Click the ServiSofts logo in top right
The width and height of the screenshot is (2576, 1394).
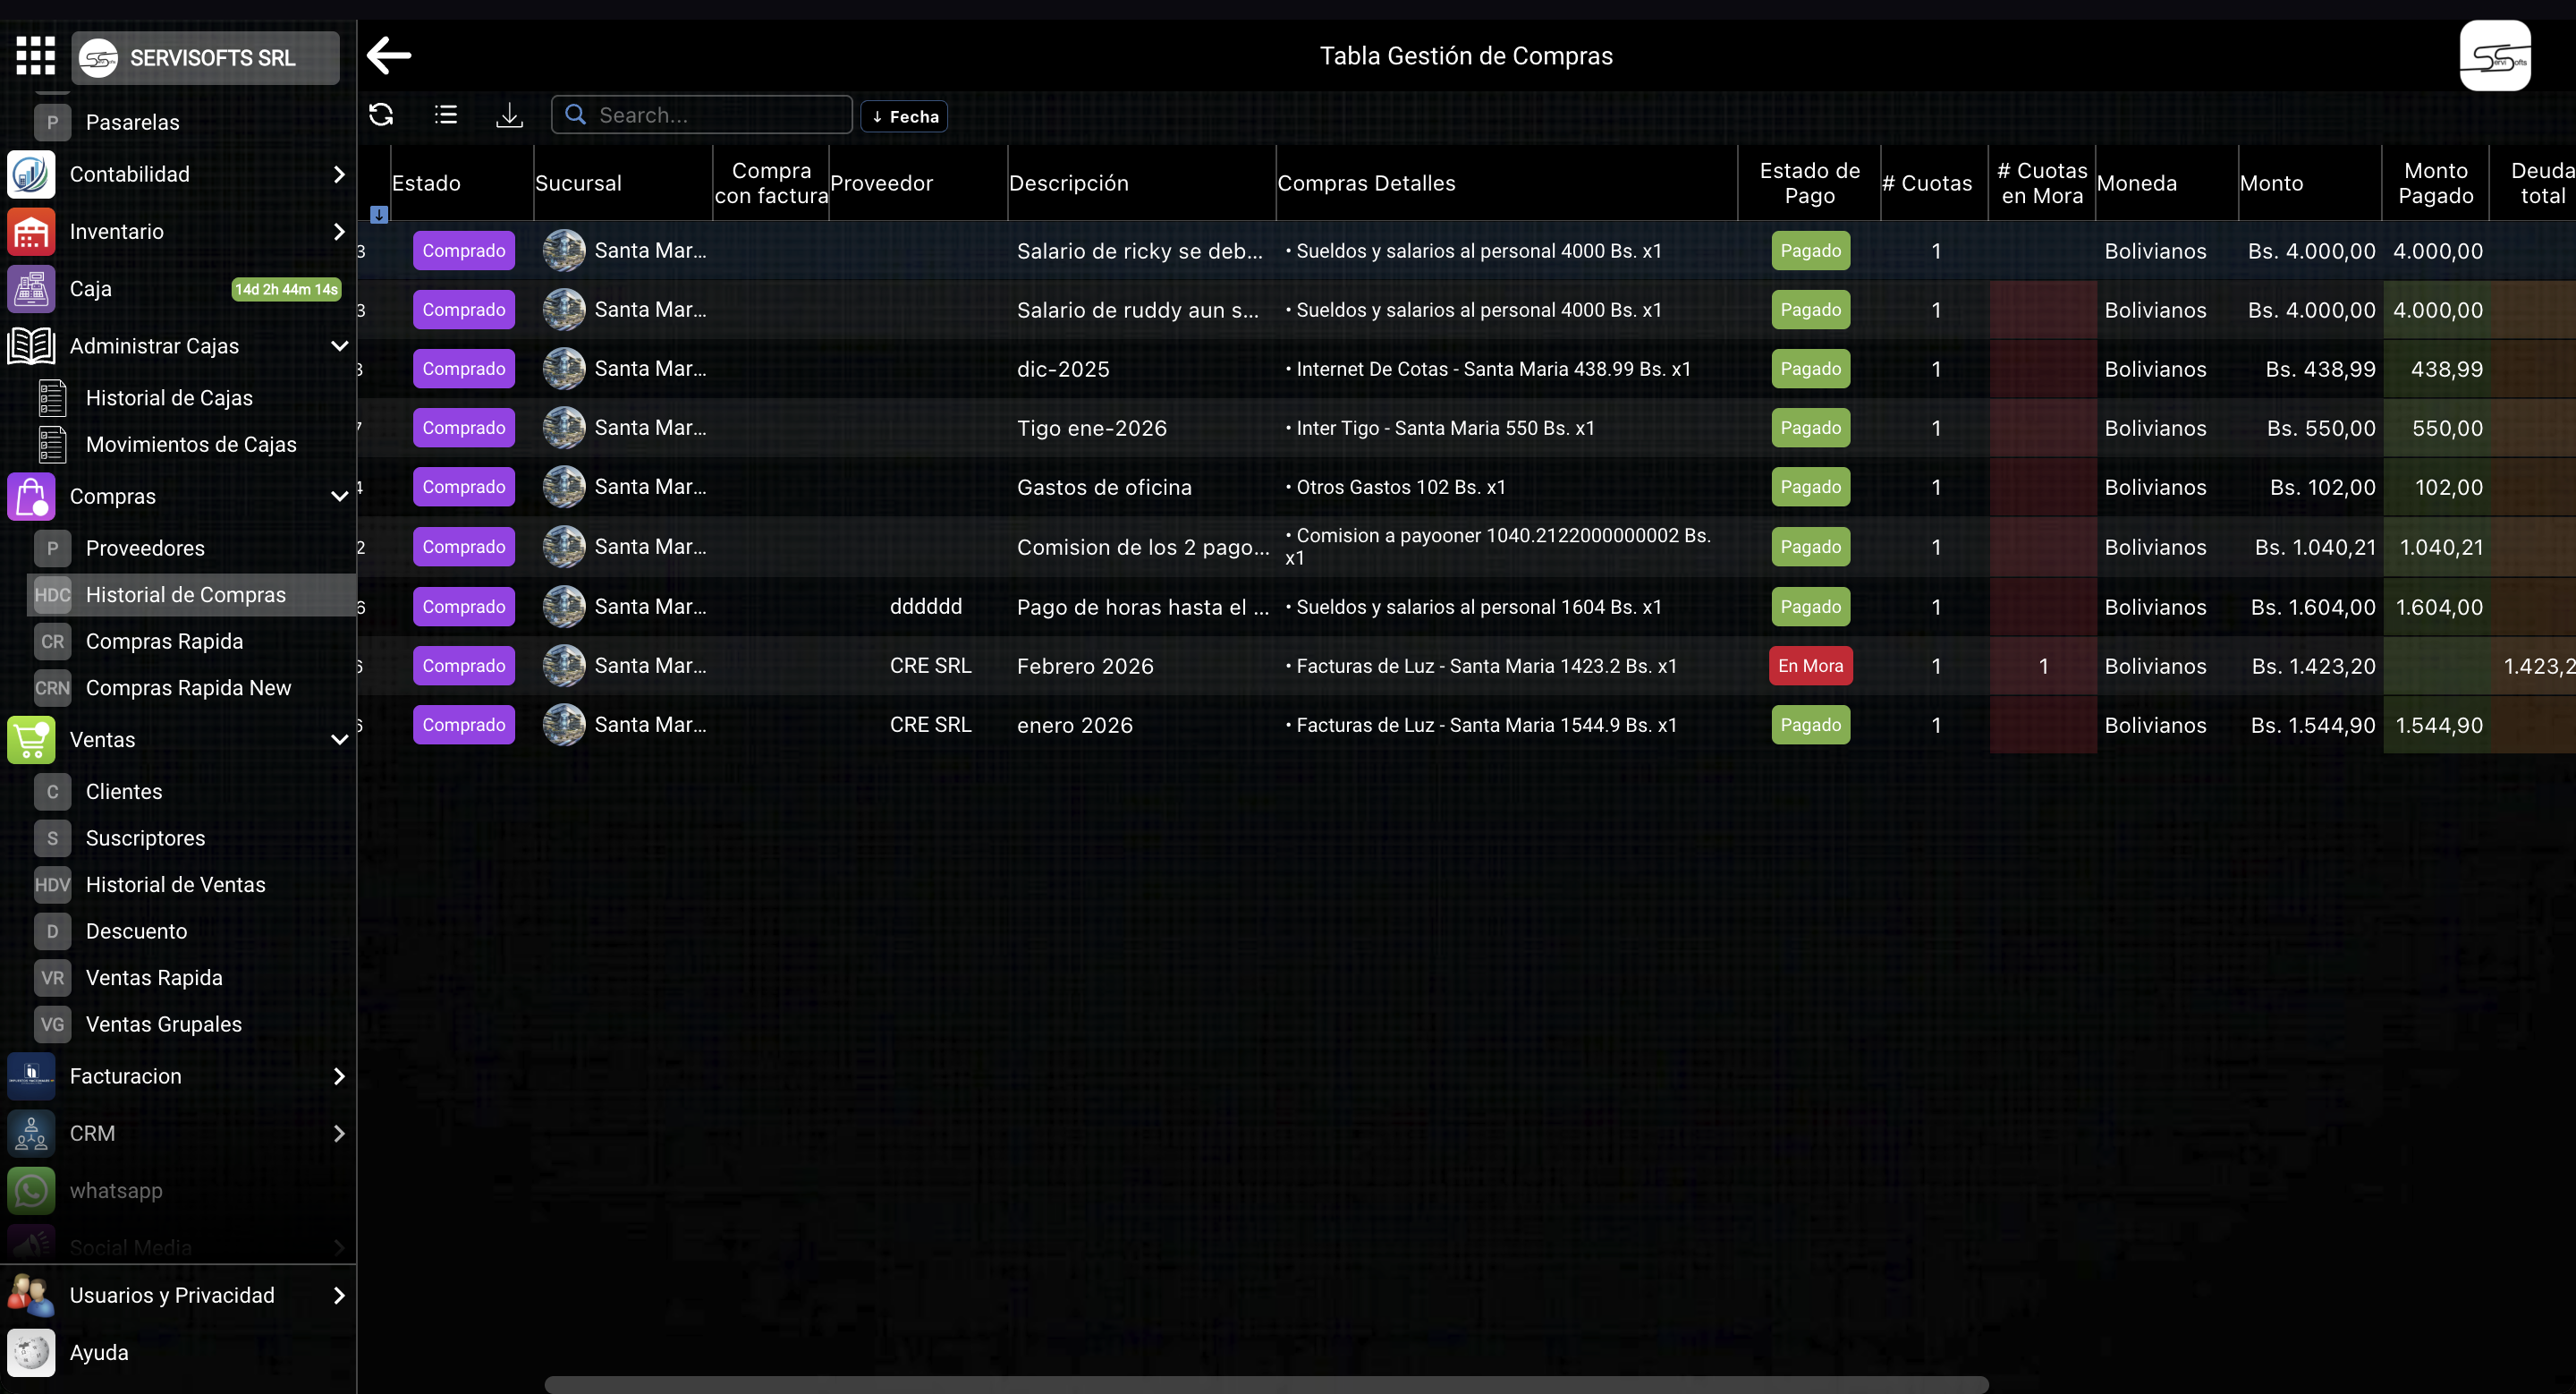2494,57
